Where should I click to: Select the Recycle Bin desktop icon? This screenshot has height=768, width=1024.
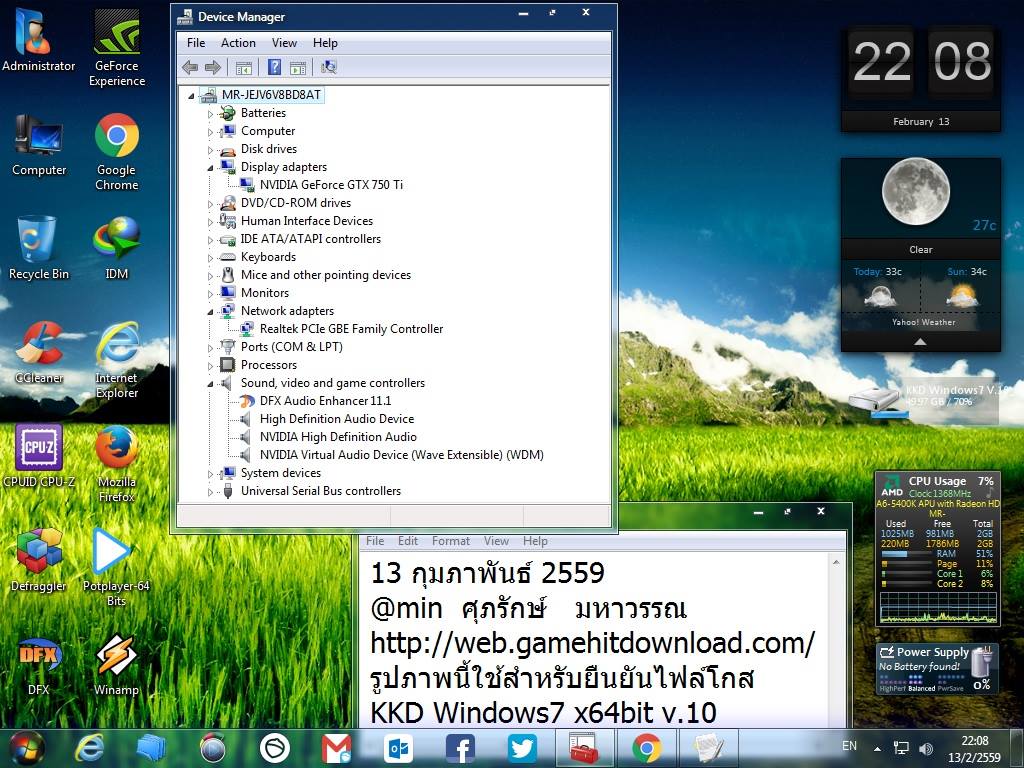pyautogui.click(x=39, y=248)
